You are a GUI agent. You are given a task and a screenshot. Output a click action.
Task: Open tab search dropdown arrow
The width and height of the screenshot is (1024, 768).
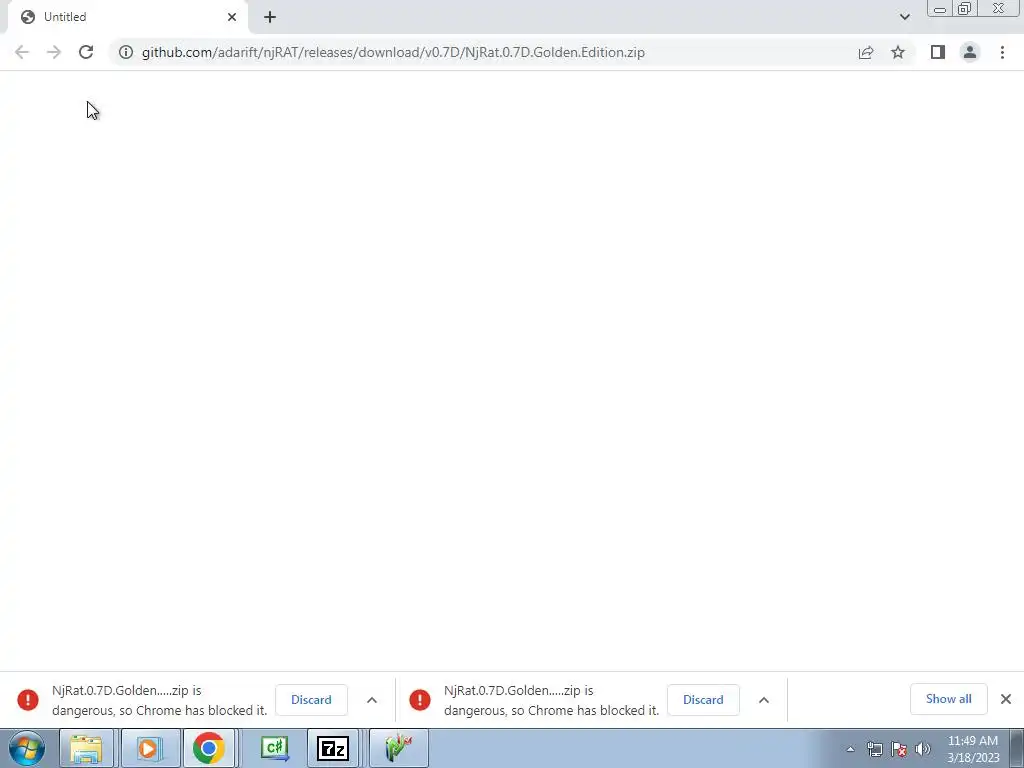[904, 17]
